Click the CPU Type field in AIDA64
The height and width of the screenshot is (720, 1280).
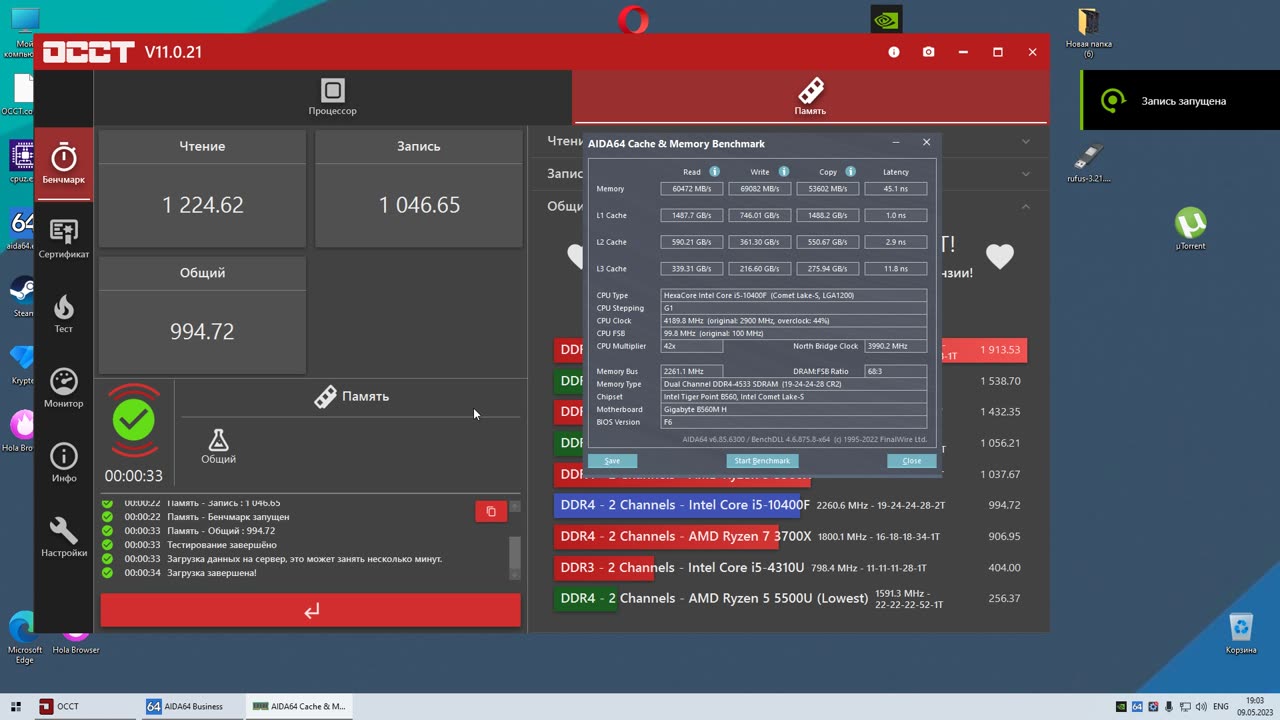point(794,295)
